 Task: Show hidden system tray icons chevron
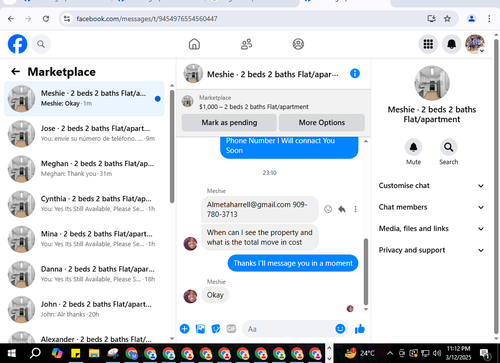coord(390,353)
